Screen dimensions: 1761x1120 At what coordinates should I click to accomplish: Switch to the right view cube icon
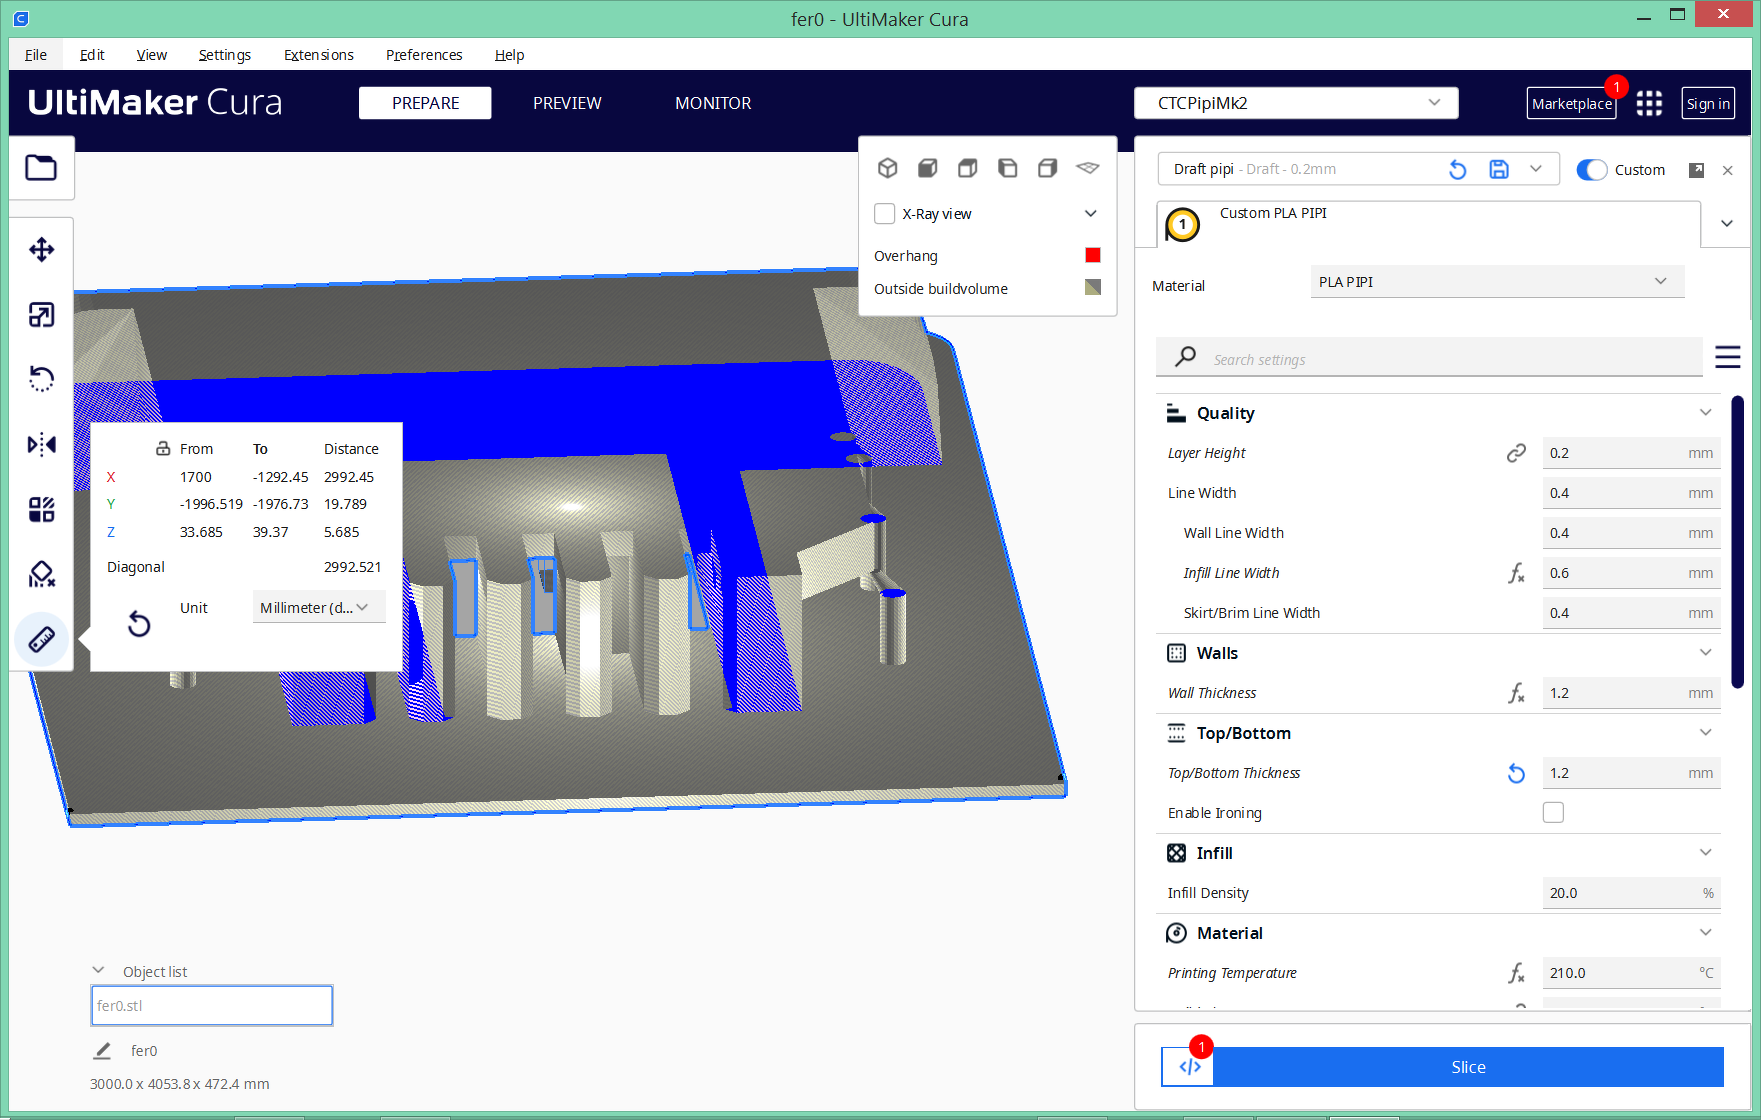[x=1047, y=168]
